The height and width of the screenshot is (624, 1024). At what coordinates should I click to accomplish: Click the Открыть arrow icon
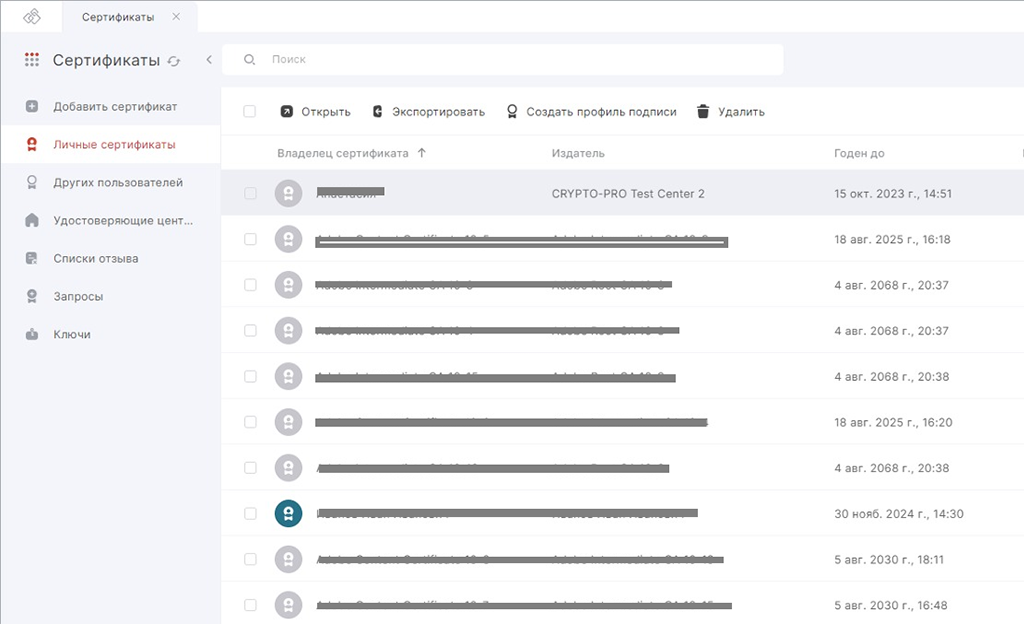tap(287, 112)
